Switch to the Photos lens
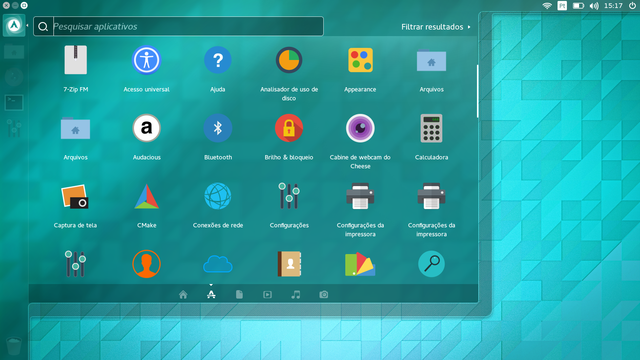The height and width of the screenshot is (360, 640). (x=324, y=294)
